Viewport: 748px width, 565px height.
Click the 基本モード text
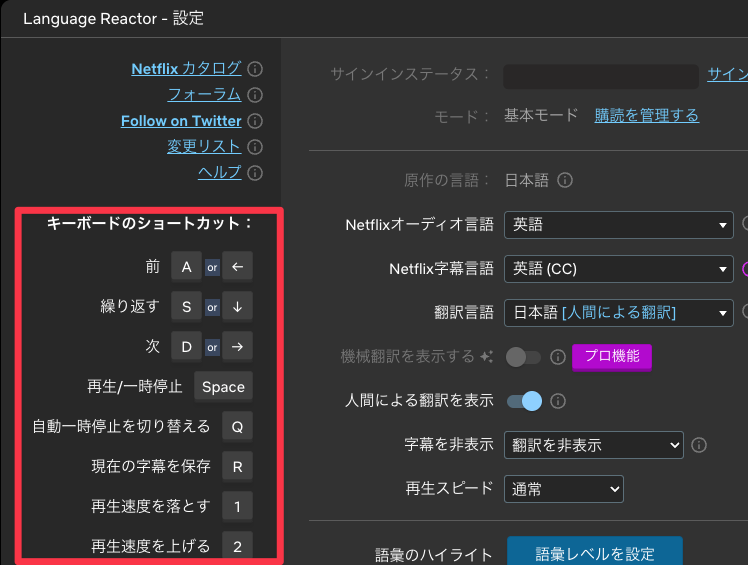(x=541, y=115)
